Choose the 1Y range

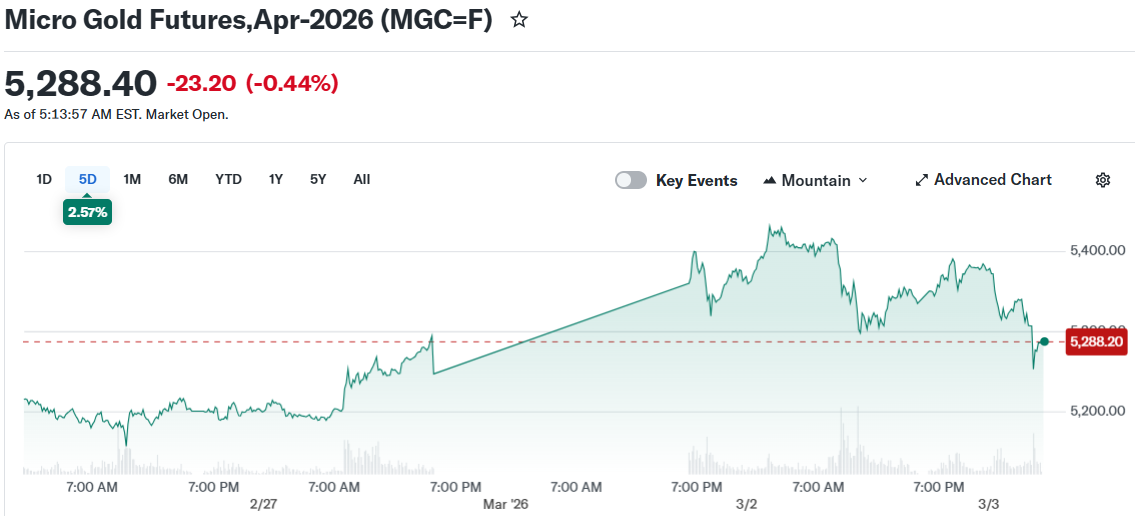(x=276, y=179)
